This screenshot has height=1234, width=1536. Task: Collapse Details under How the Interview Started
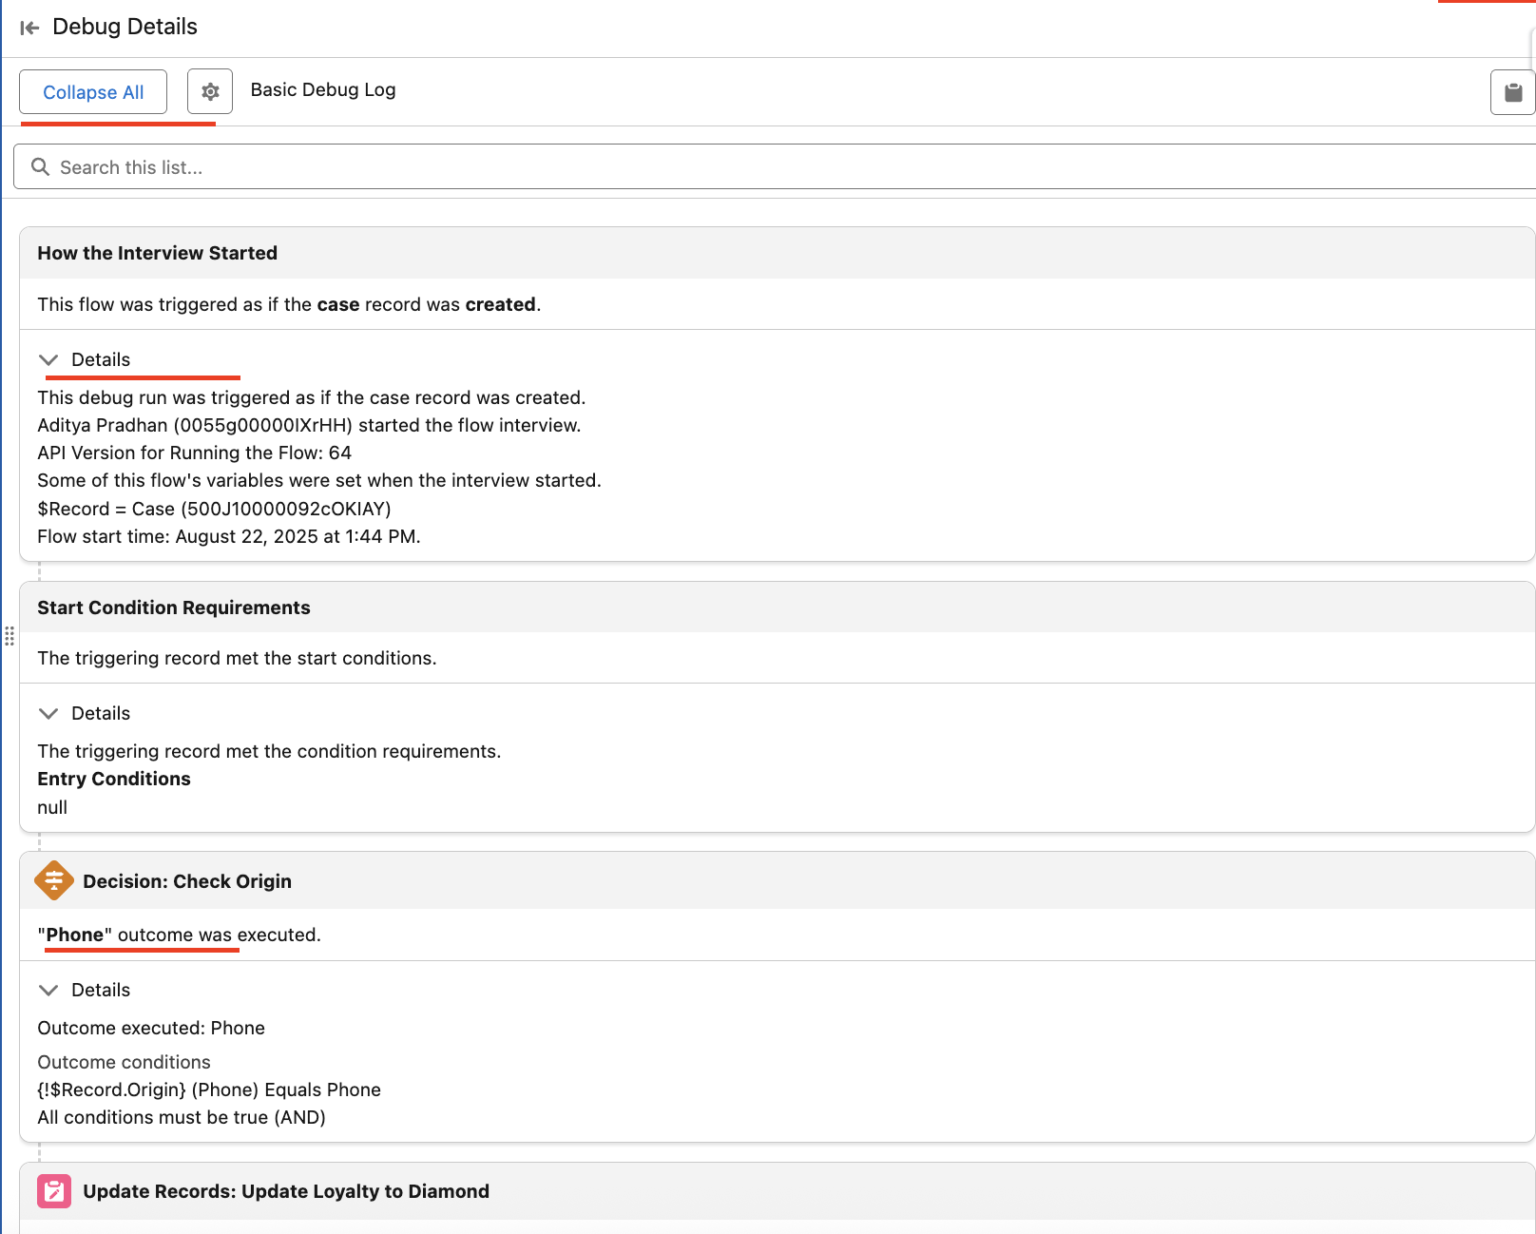click(x=48, y=360)
